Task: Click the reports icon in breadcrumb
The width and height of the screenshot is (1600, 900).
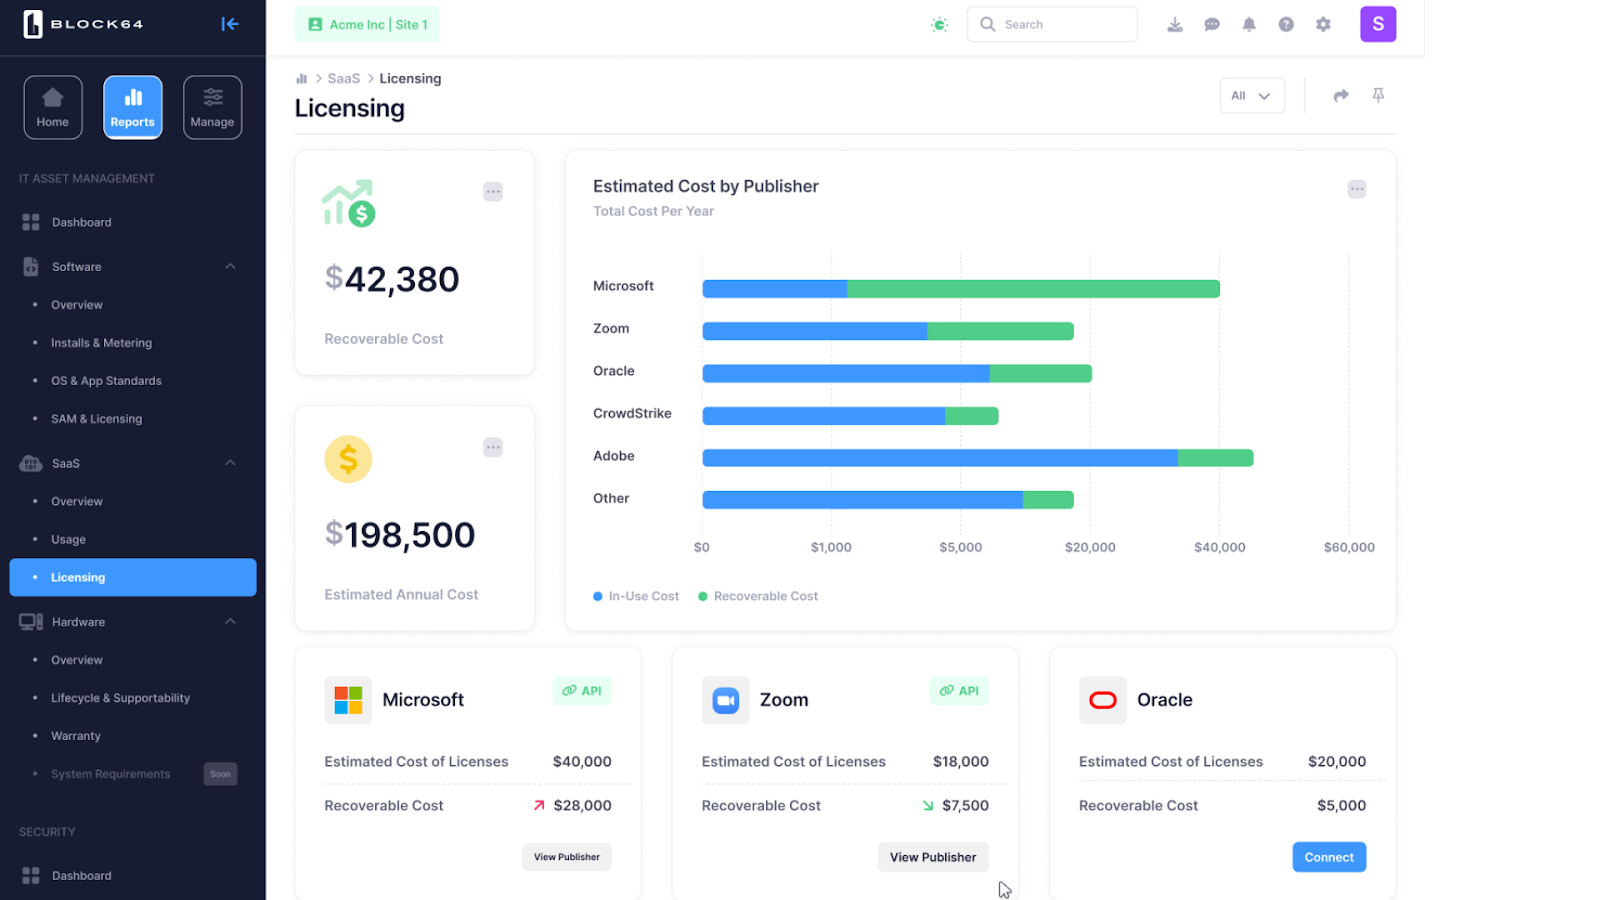Action: point(301,78)
